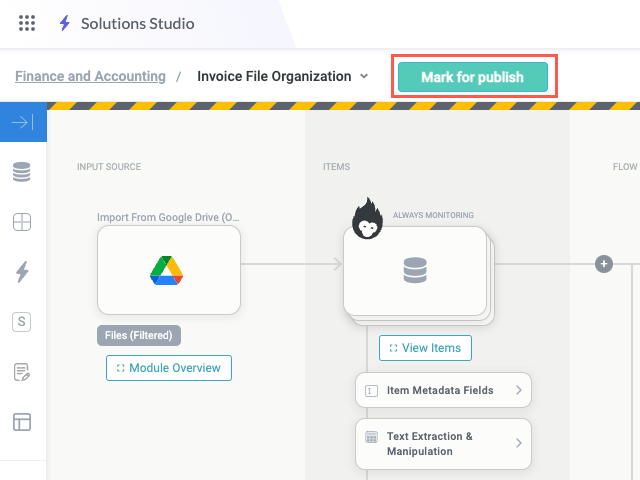Open the lightning bolt automation icon in sidebar
The height and width of the screenshot is (480, 640).
tap(22, 272)
